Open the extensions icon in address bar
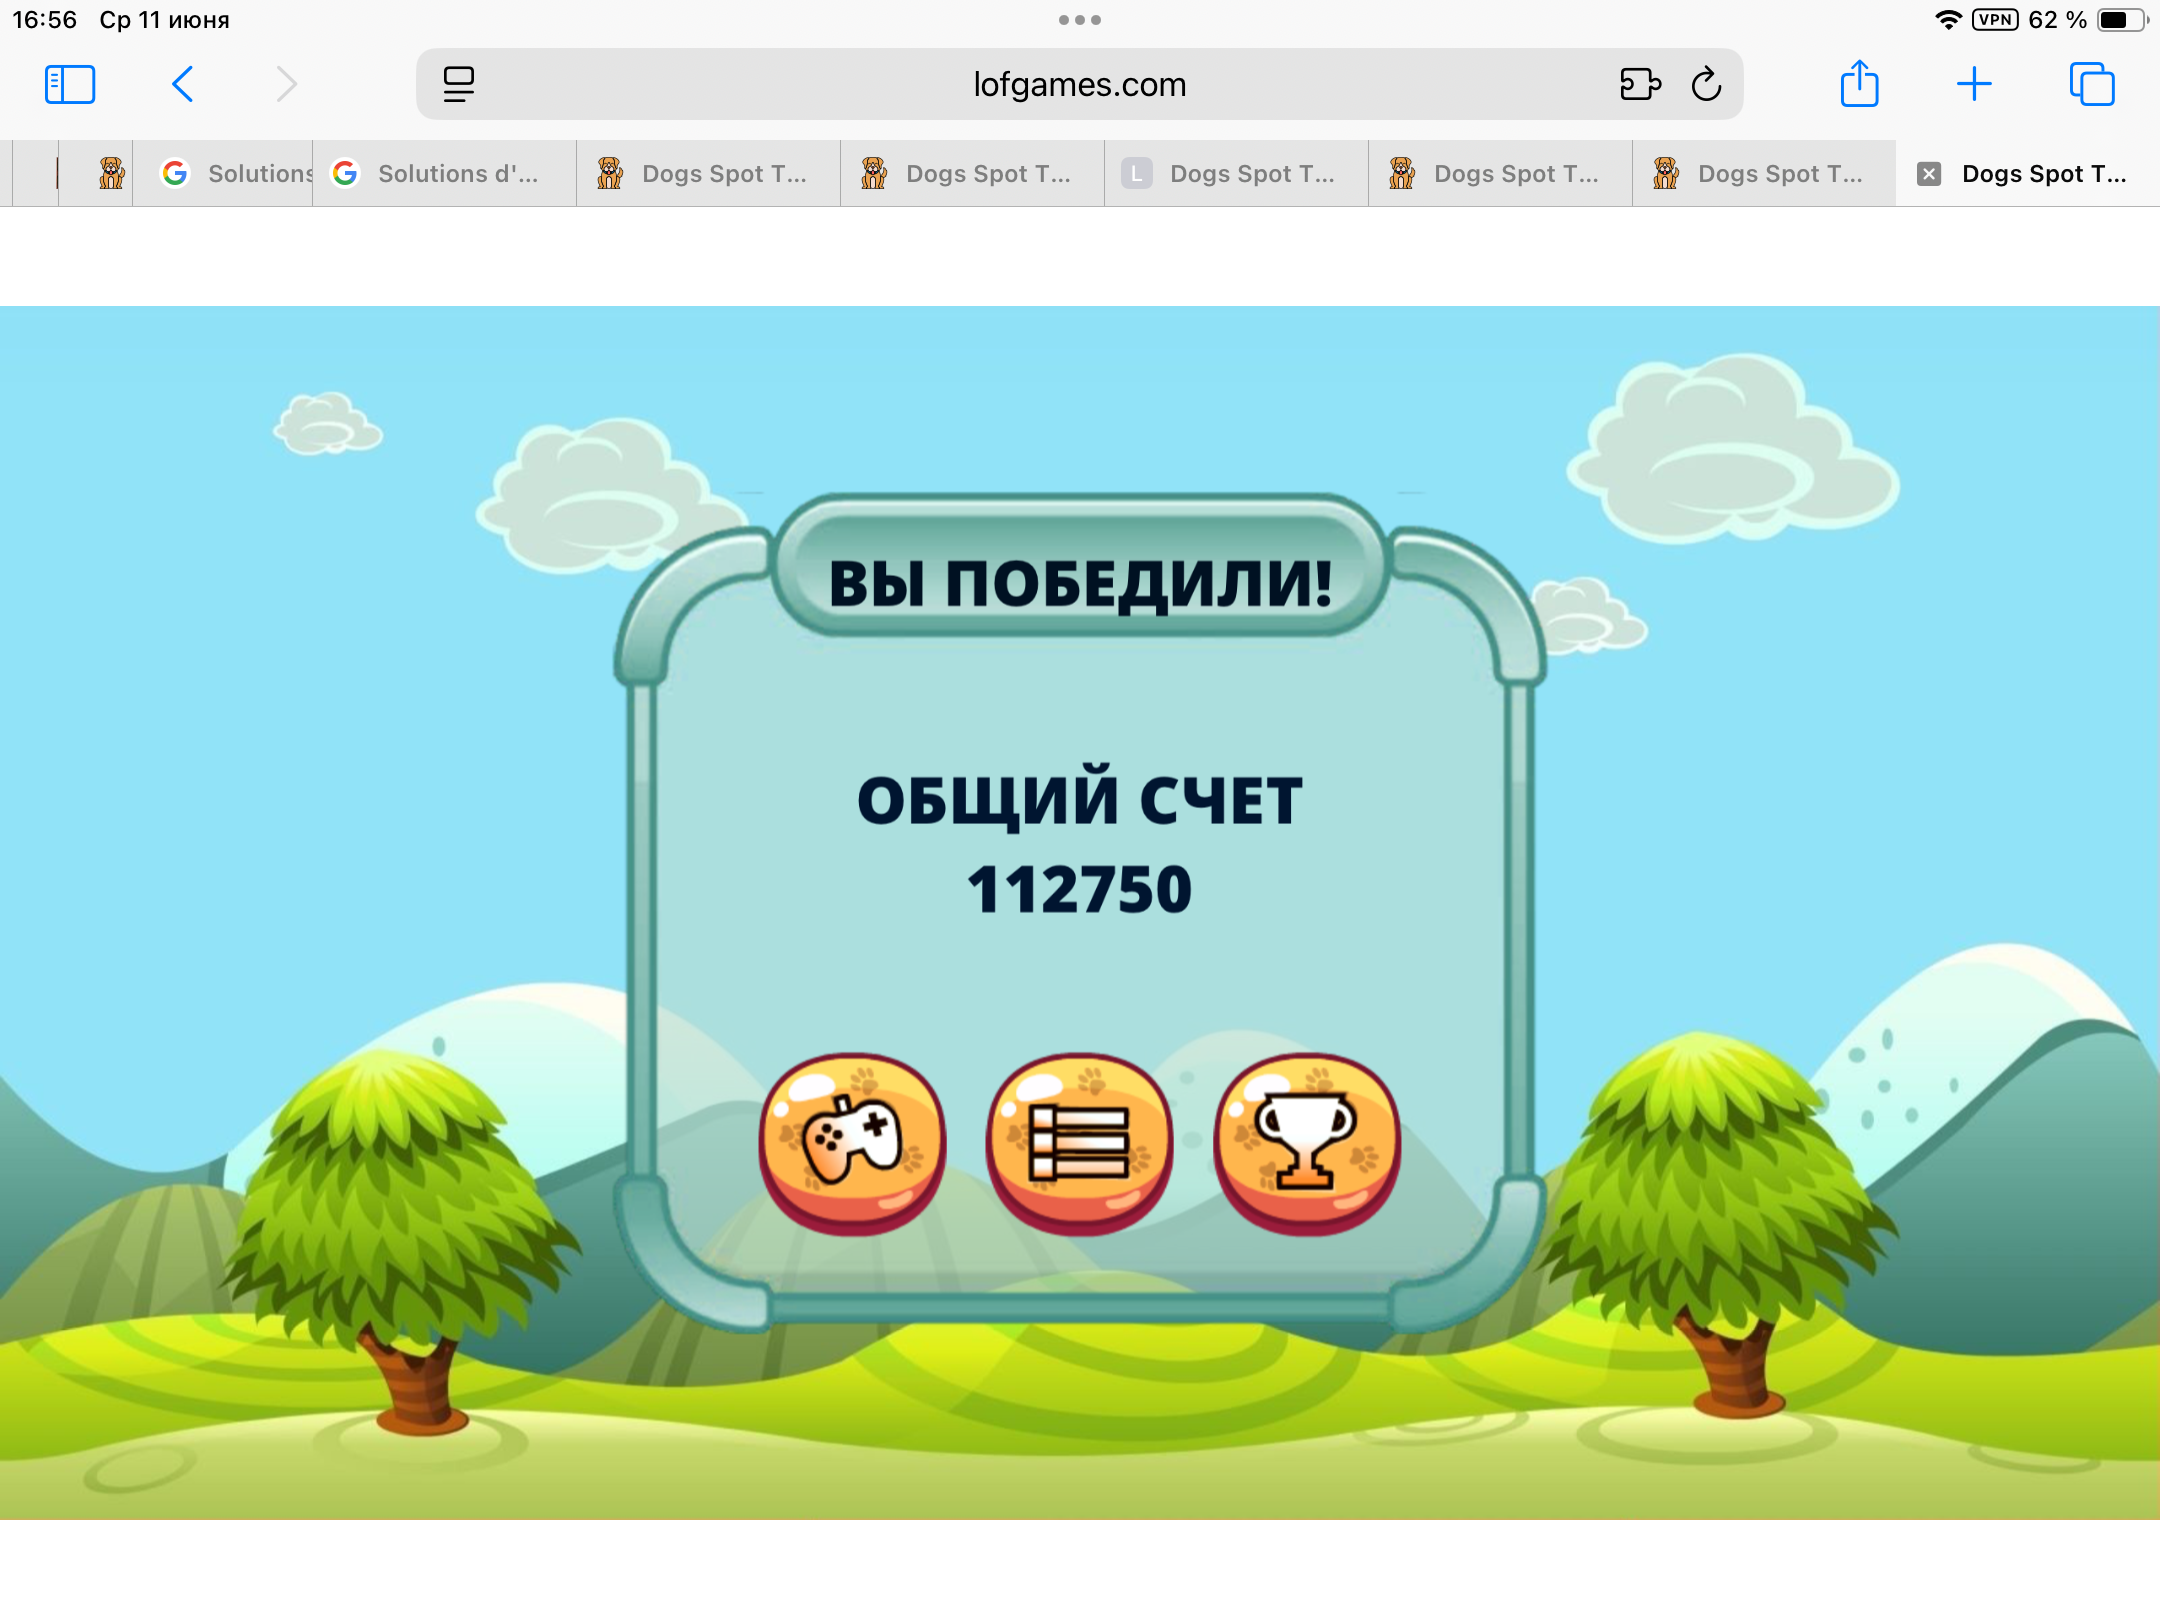Viewport: 2160px width, 1620px height. [x=1640, y=85]
